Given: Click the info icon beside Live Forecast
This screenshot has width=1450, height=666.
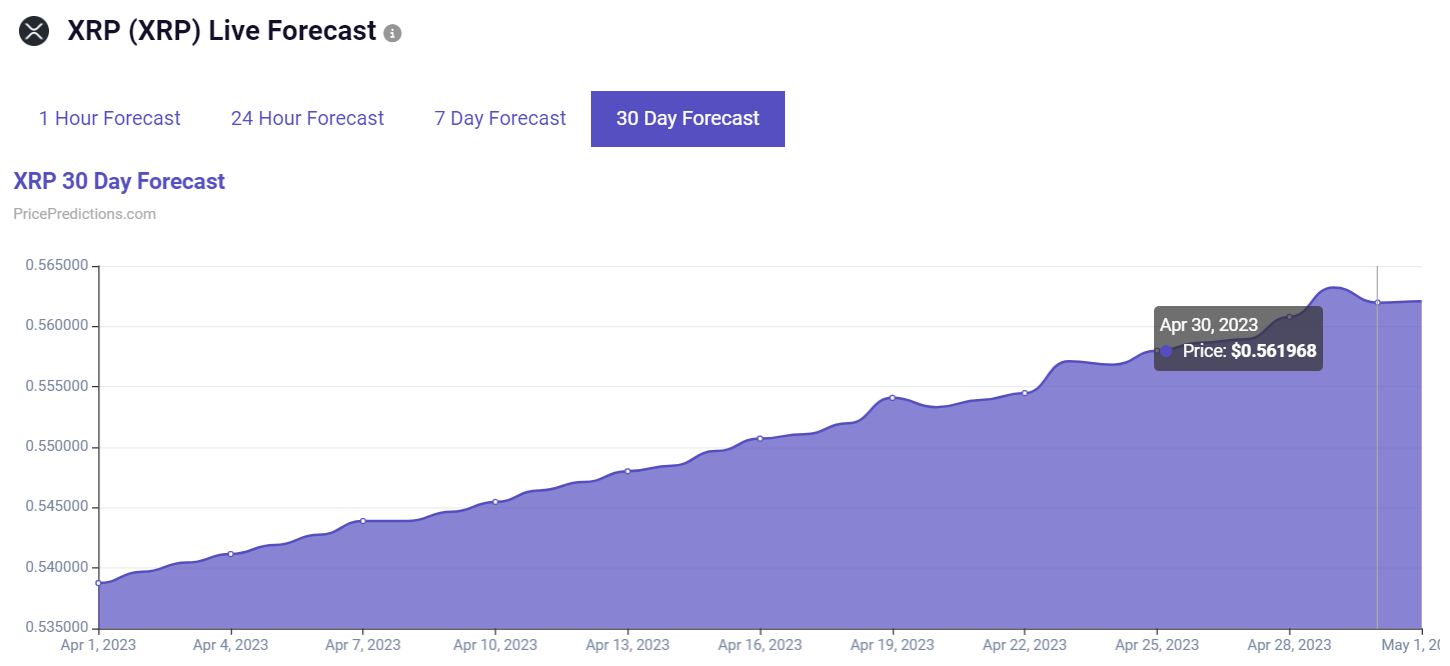Looking at the screenshot, I should [x=393, y=33].
